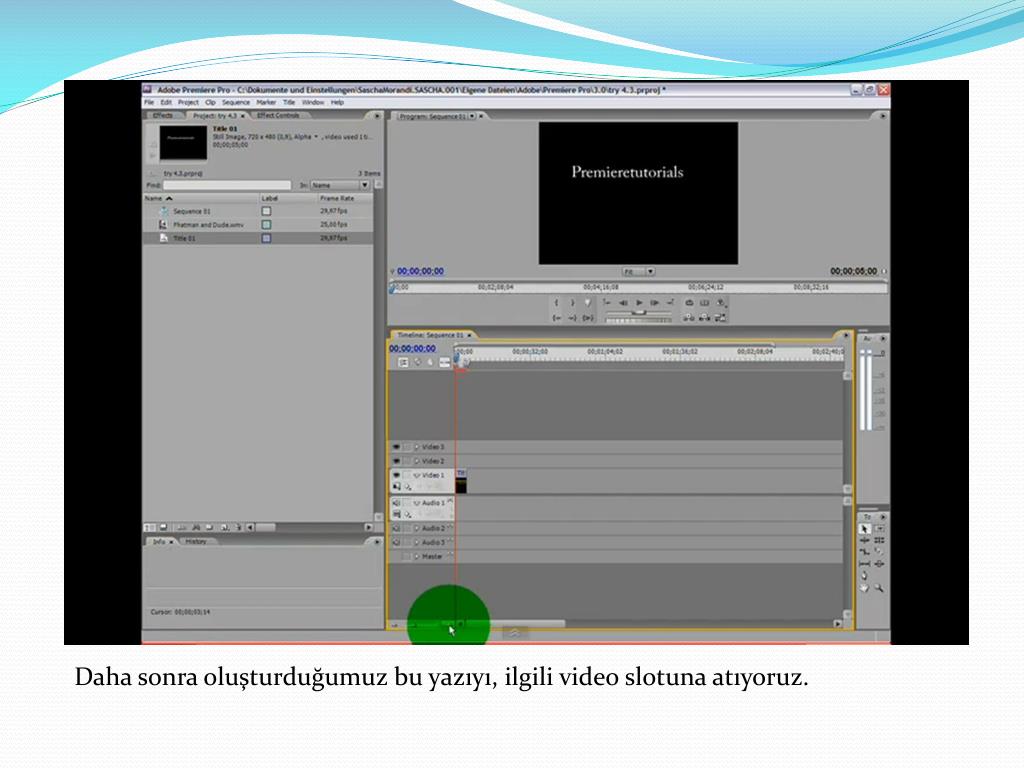The image size is (1024, 768).
Task: Toggle lock box on Video 1 track
Action: [x=407, y=475]
